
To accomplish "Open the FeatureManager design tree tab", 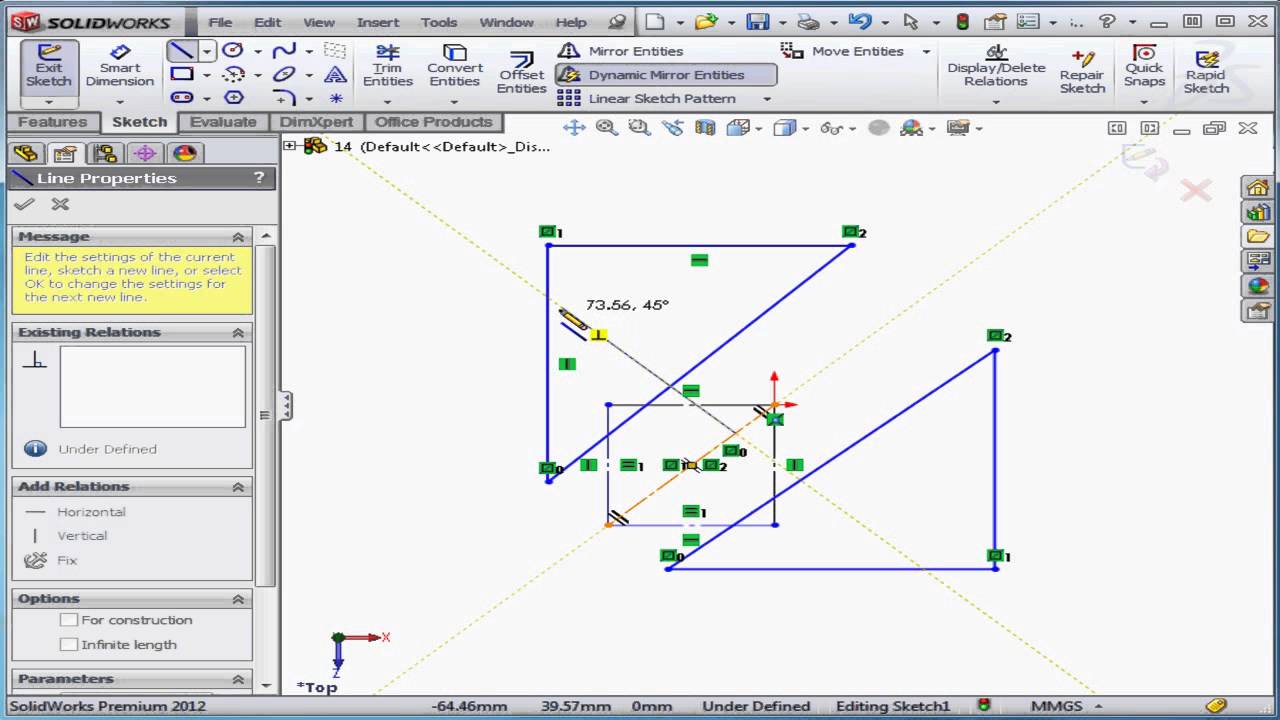I will coord(25,153).
